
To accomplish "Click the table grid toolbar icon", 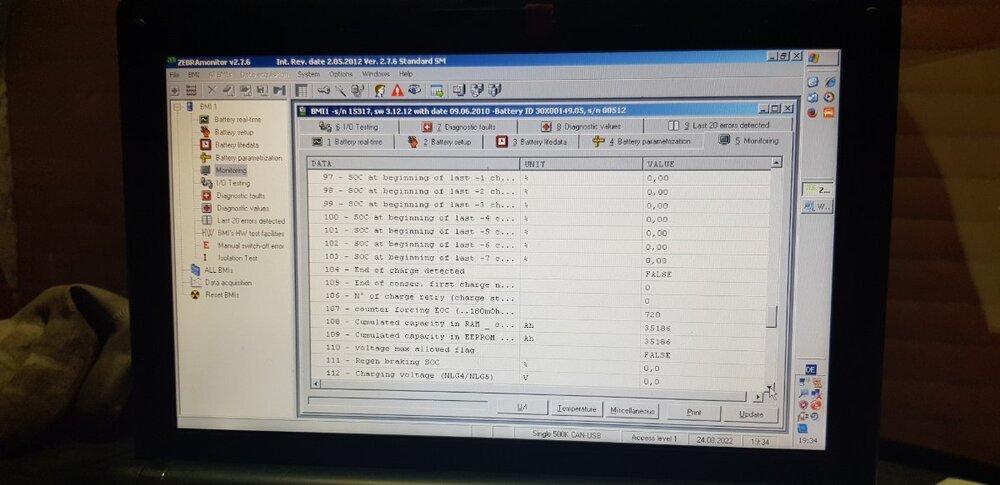I will tap(302, 90).
